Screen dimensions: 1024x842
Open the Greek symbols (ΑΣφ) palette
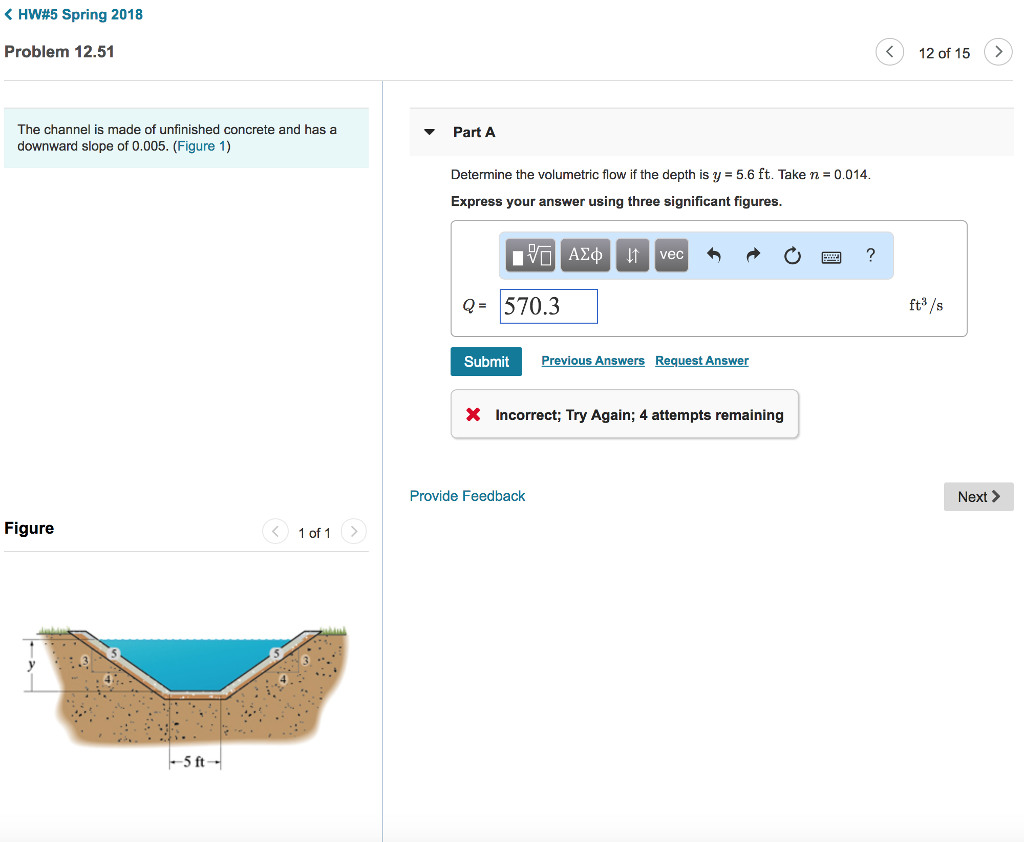tap(585, 255)
